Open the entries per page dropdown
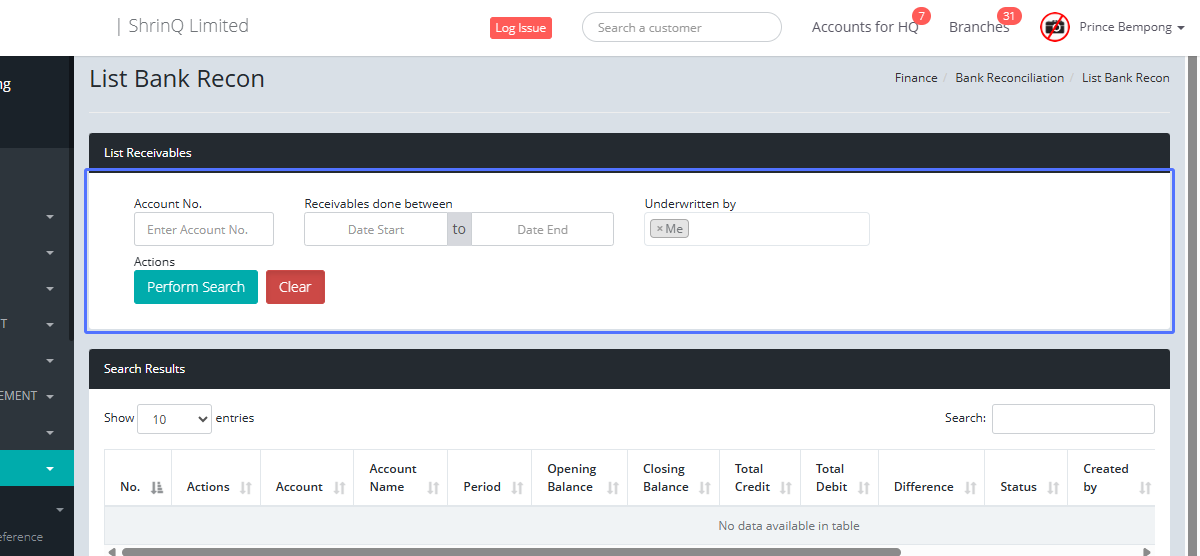 tap(174, 419)
